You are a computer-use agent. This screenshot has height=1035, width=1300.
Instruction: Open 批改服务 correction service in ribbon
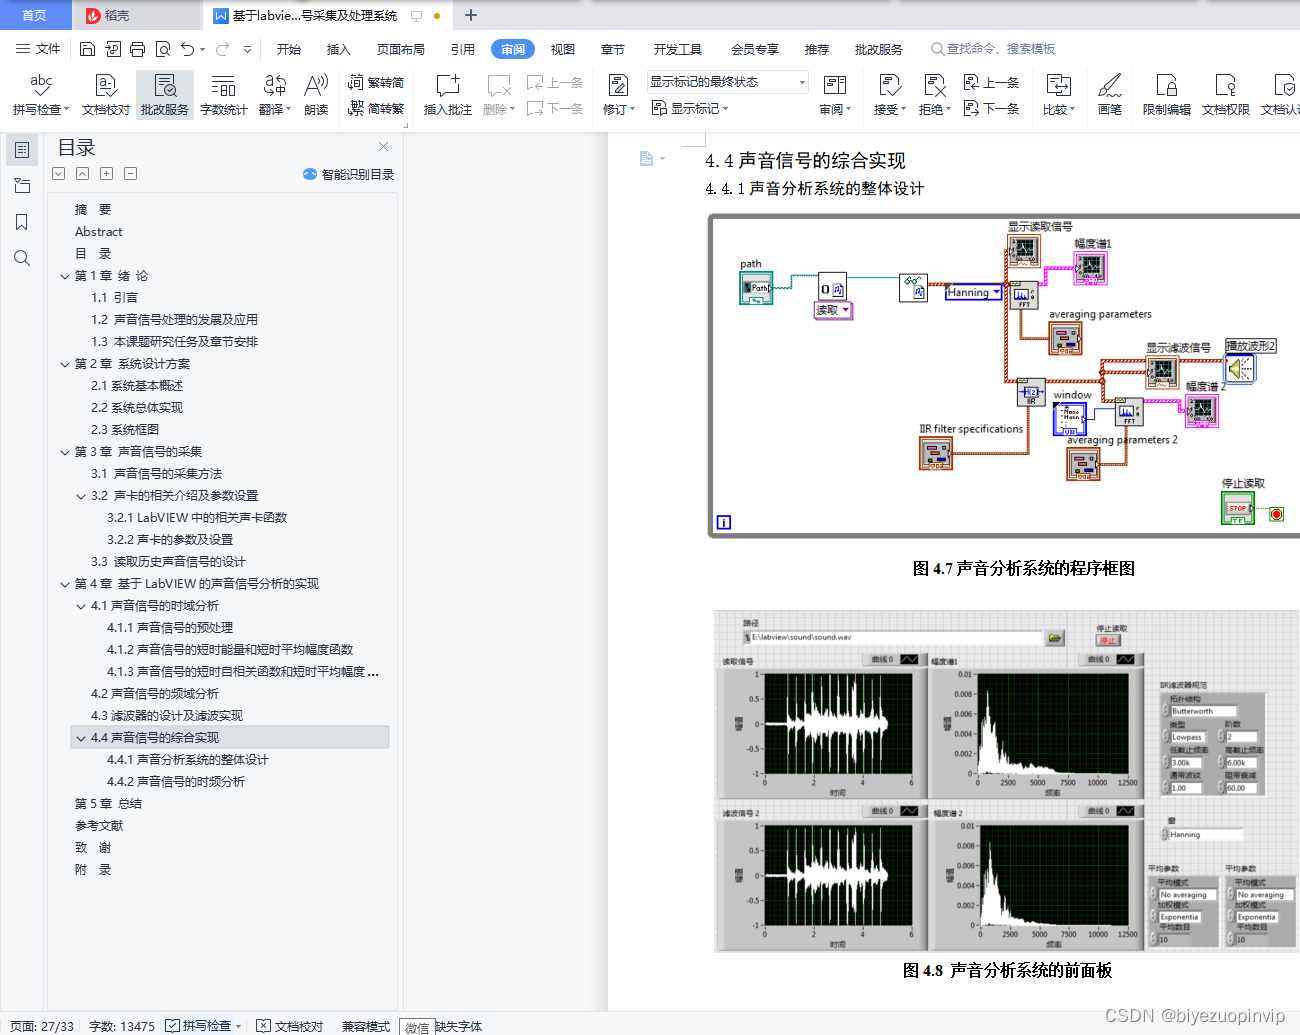165,95
